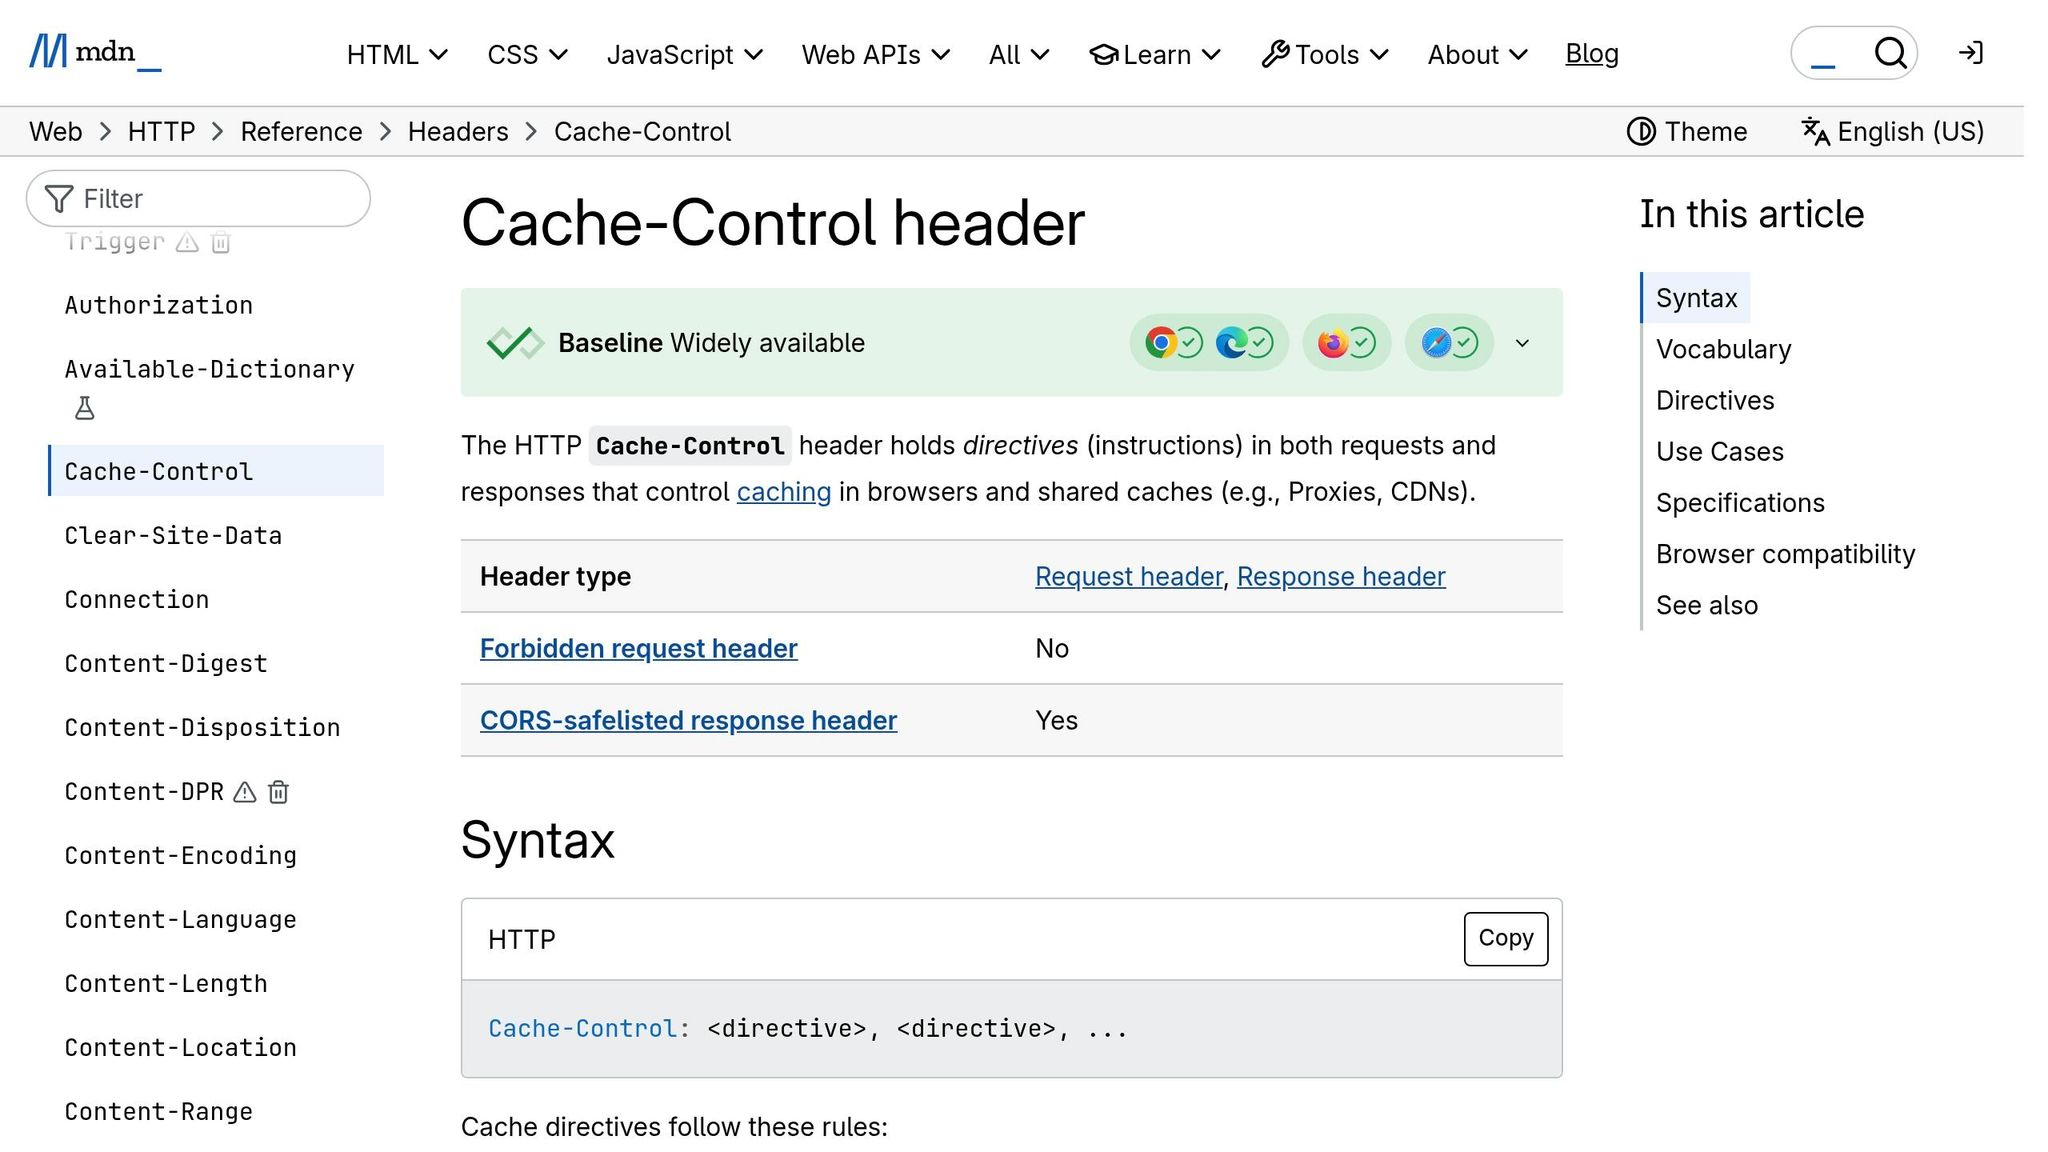Open the Theme switcher button
The height and width of the screenshot is (1152, 2048).
tap(1687, 131)
